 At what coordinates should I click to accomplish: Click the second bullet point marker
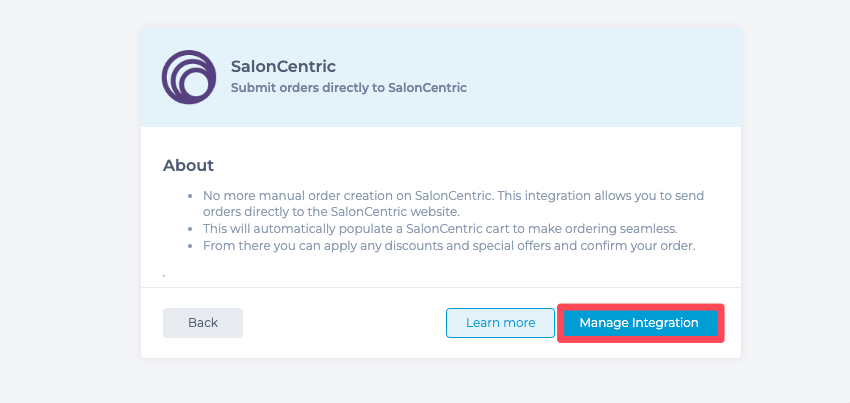pyautogui.click(x=190, y=229)
